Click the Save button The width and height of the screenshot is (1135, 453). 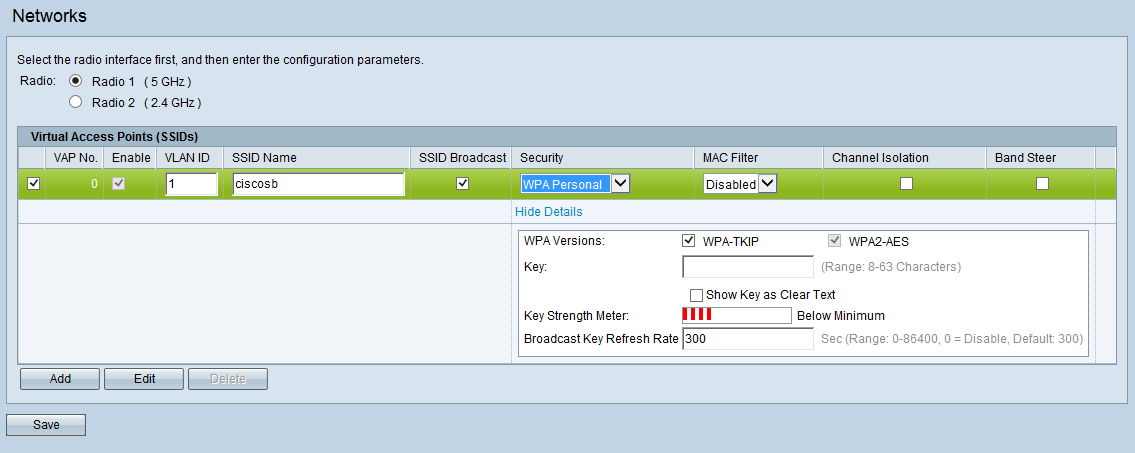pyautogui.click(x=46, y=425)
